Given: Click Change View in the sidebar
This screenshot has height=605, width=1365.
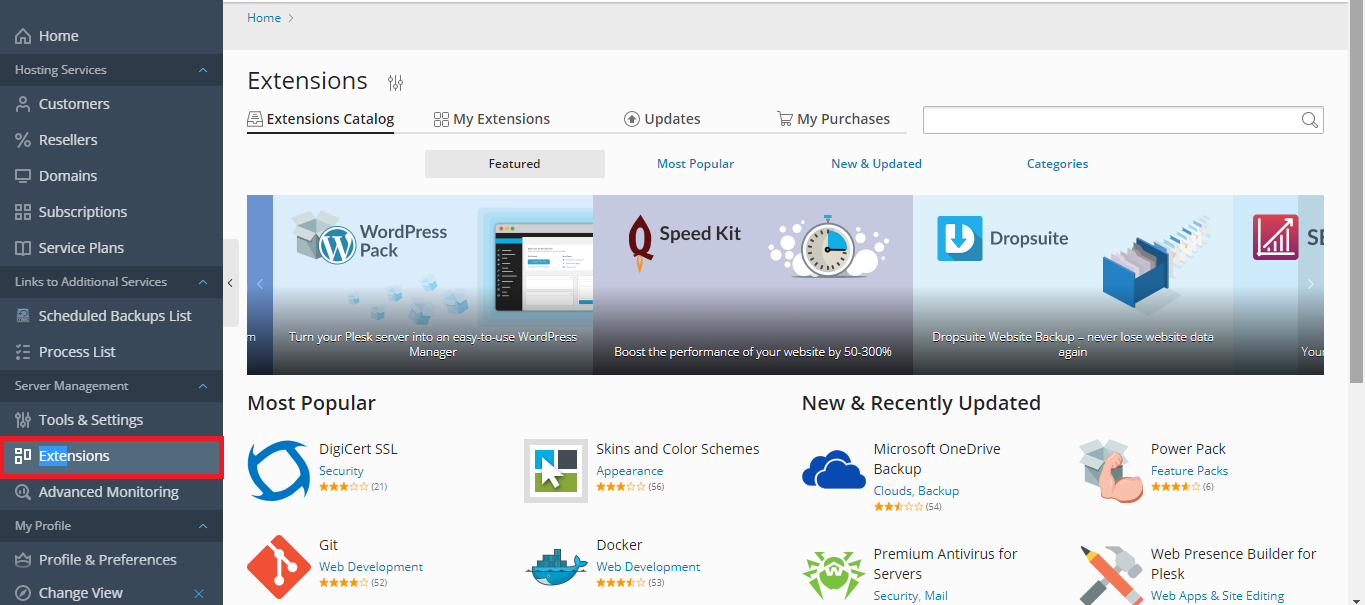Looking at the screenshot, I should pyautogui.click(x=81, y=593).
